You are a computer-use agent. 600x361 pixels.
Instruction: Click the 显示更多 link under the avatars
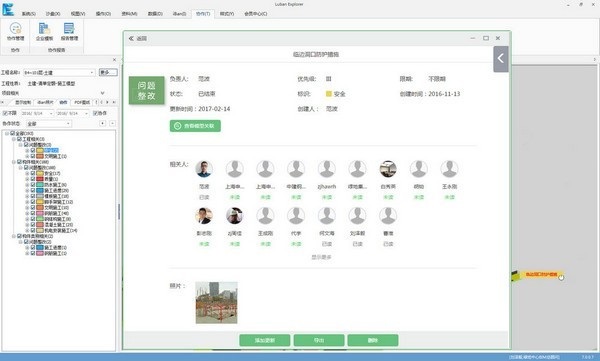321,257
